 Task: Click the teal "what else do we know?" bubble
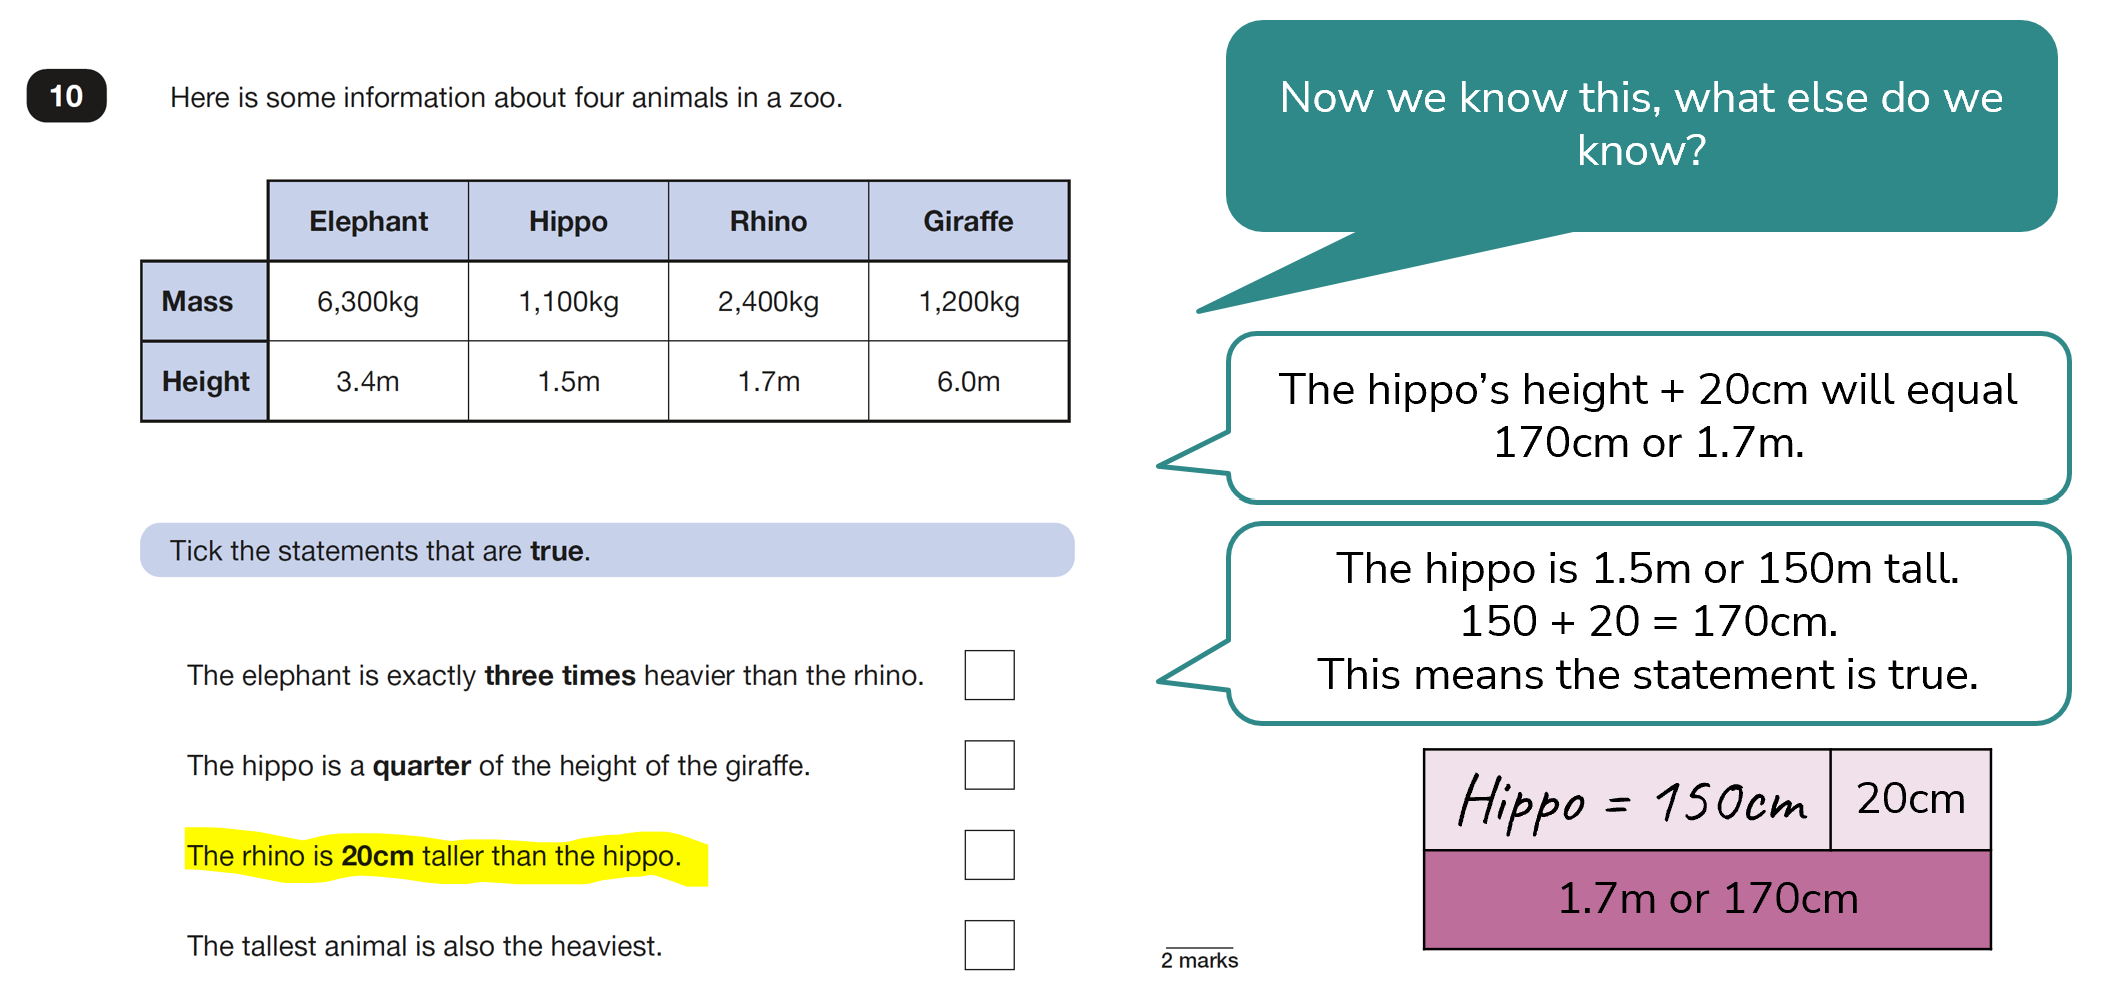1640,125
